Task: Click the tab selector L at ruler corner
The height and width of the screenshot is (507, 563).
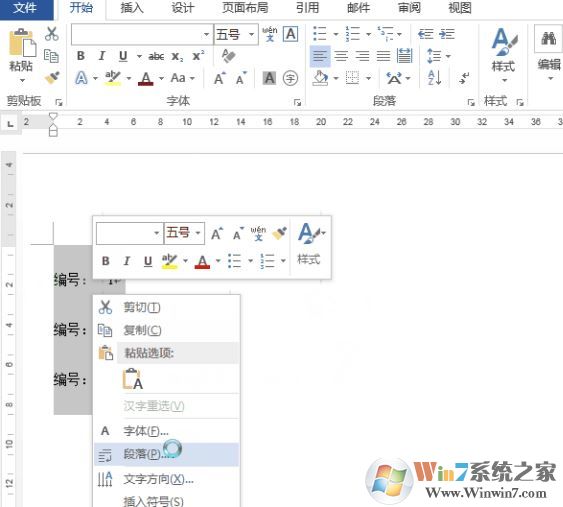Action: pos(10,124)
